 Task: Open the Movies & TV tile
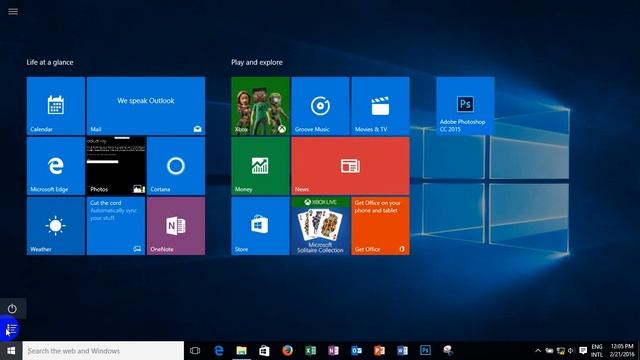380,106
